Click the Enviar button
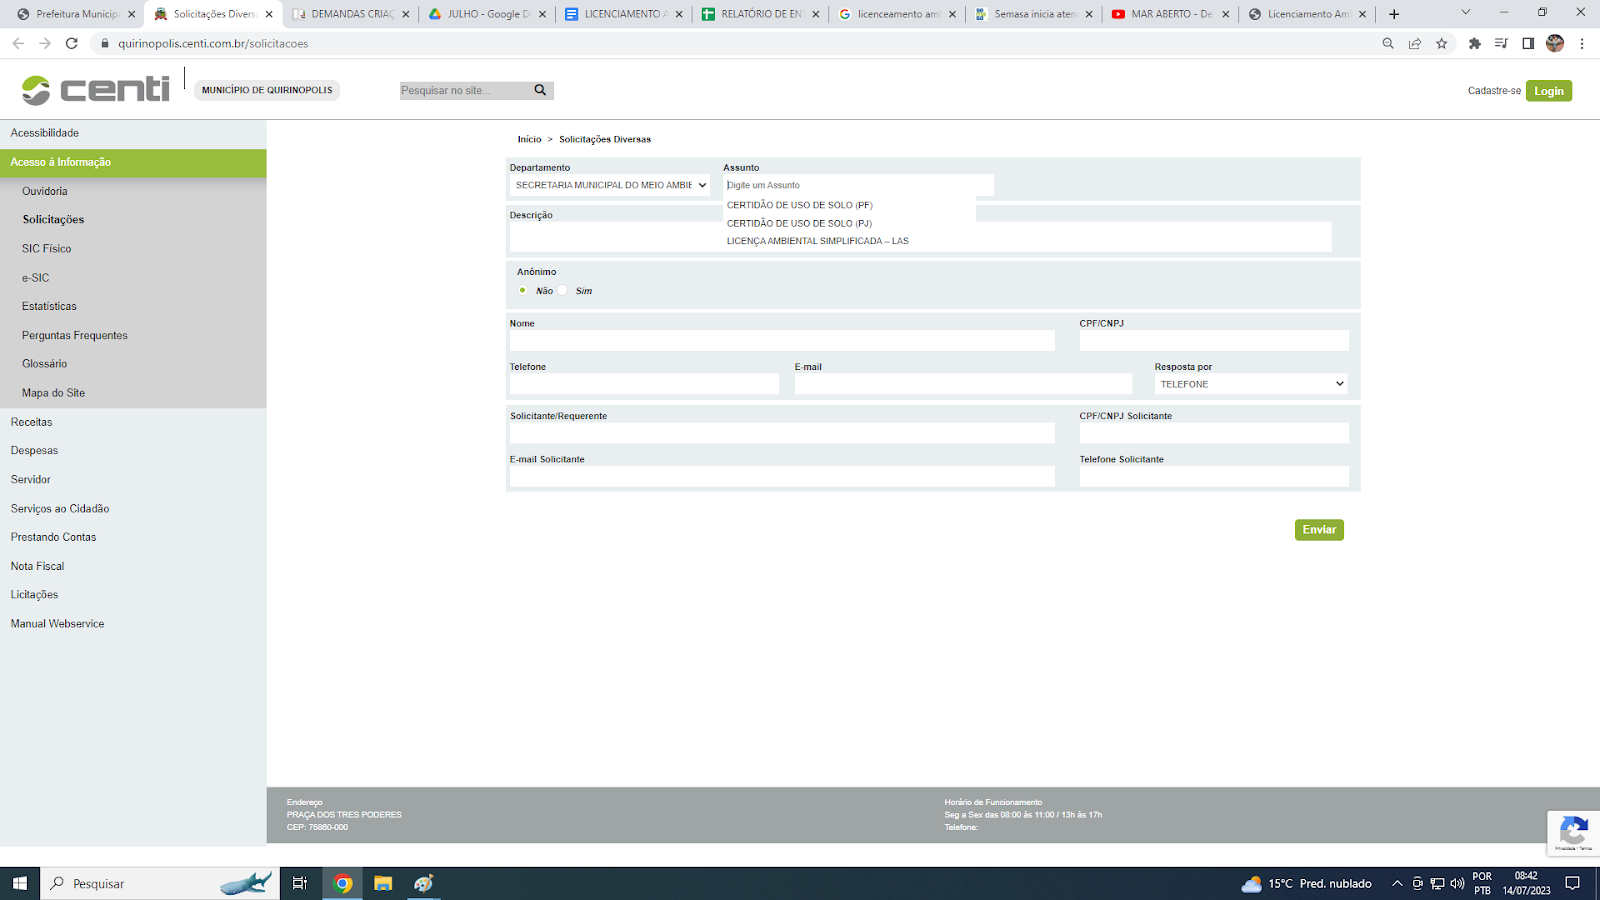The height and width of the screenshot is (900, 1600). (x=1319, y=530)
